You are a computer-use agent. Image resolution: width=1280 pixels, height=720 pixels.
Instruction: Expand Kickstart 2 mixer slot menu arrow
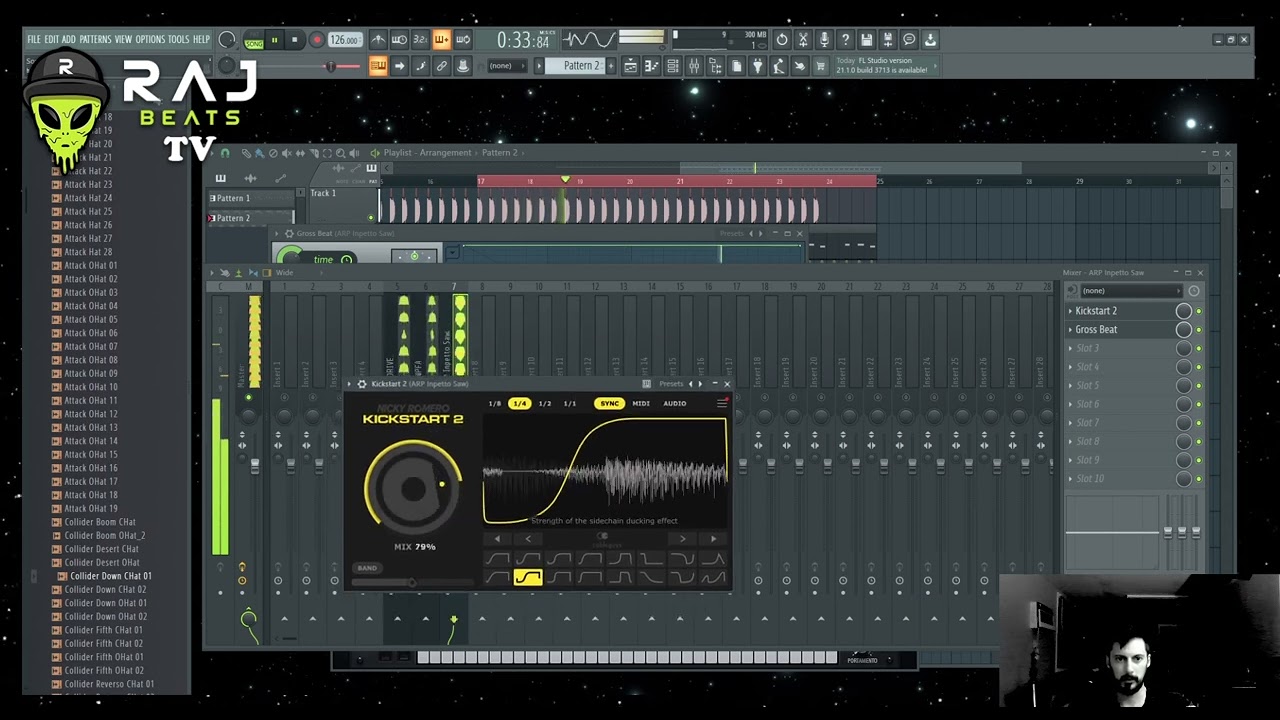[1070, 311]
